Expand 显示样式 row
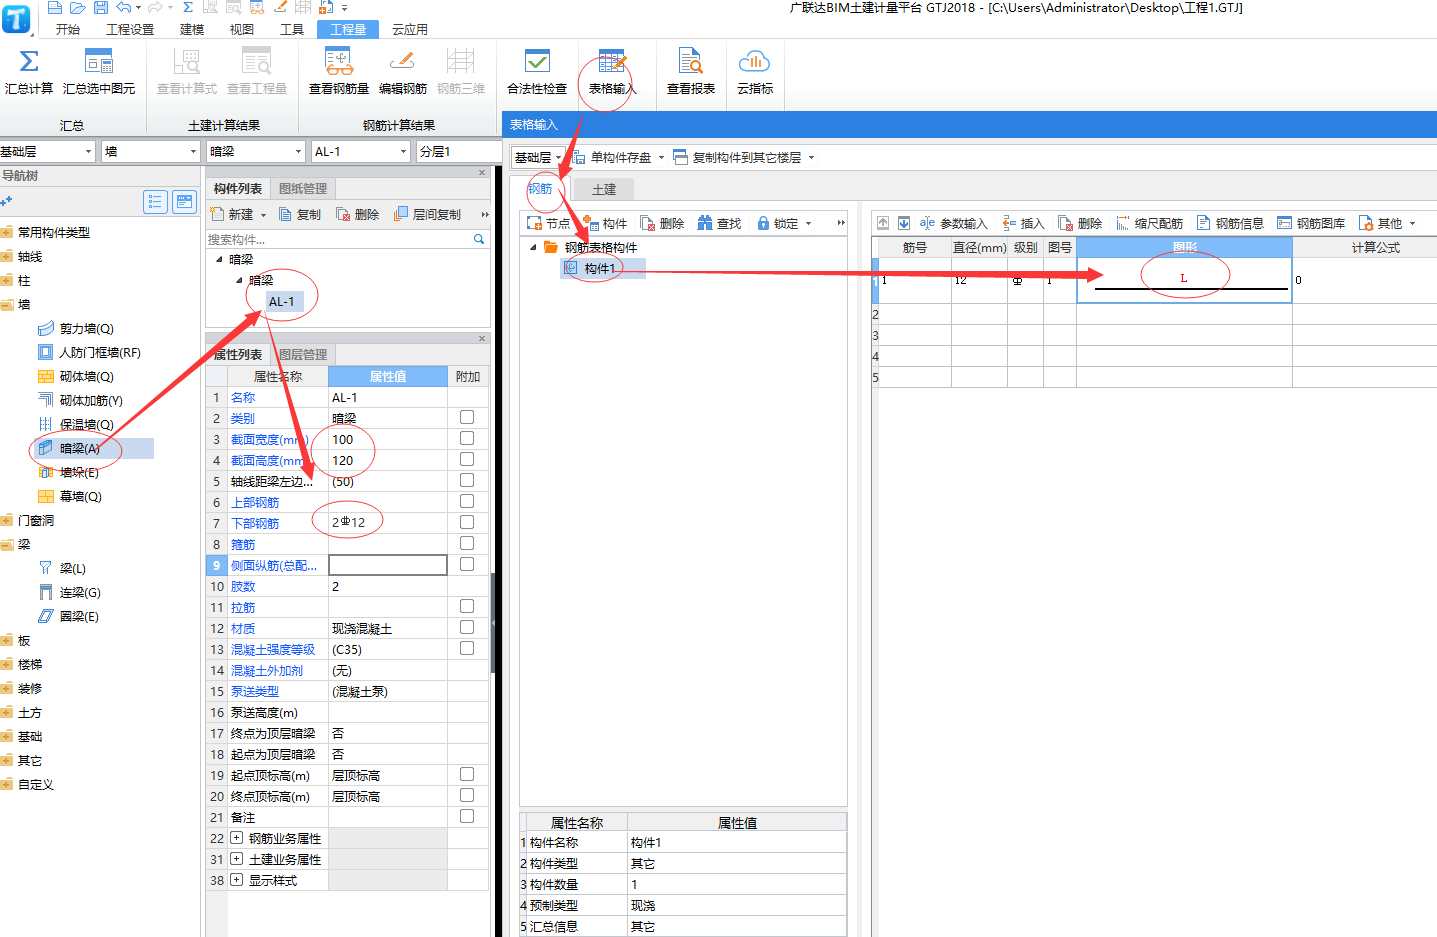 tap(237, 880)
